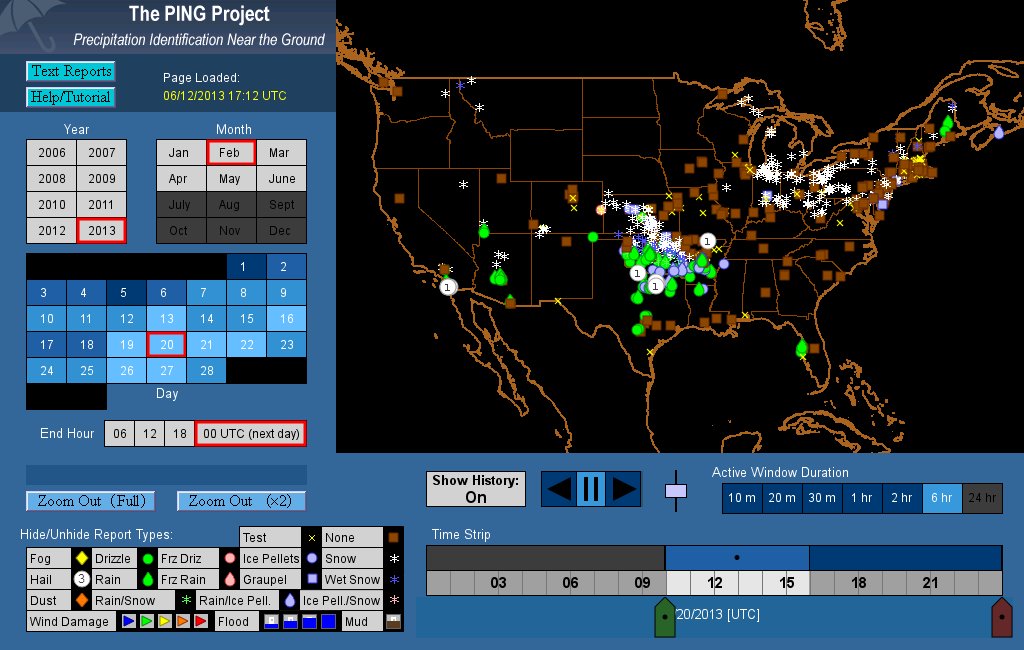Hide the Drizzle report type

coord(112,559)
